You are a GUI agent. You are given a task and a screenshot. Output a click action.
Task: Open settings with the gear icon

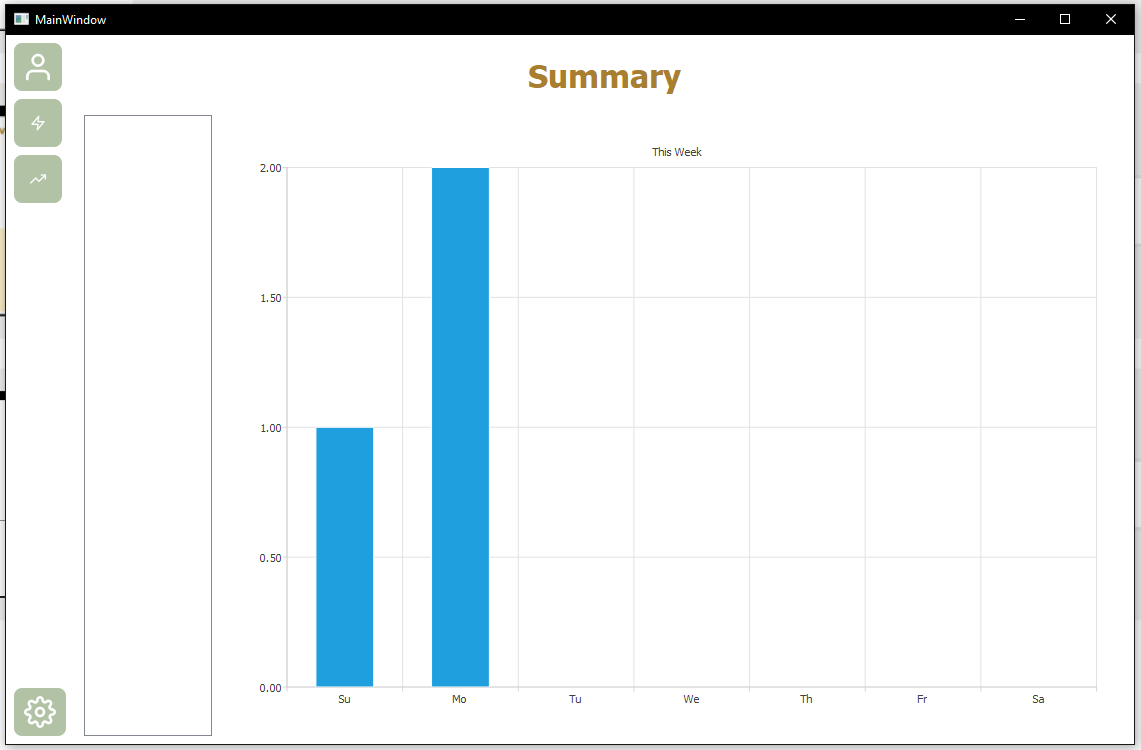40,712
